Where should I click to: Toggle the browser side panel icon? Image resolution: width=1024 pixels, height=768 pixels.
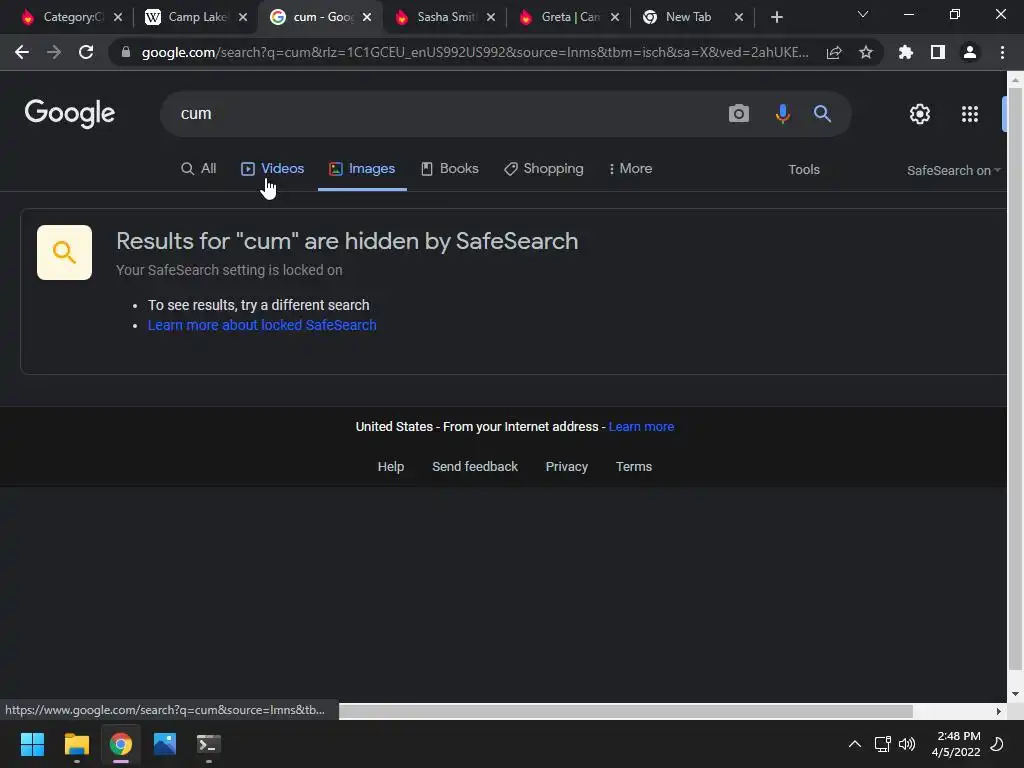point(938,52)
